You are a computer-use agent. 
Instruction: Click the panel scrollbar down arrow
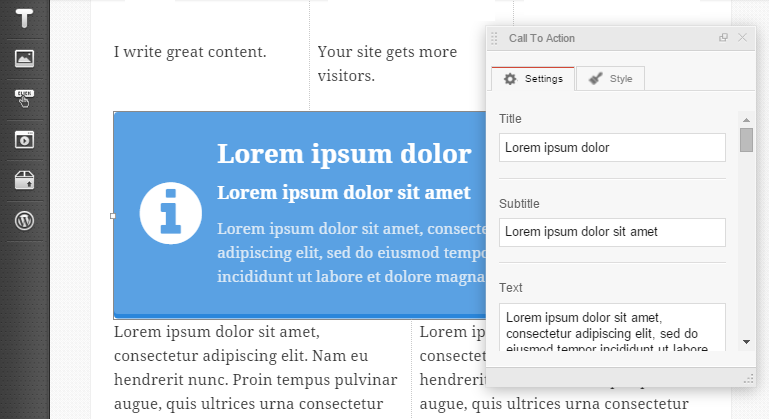[746, 342]
